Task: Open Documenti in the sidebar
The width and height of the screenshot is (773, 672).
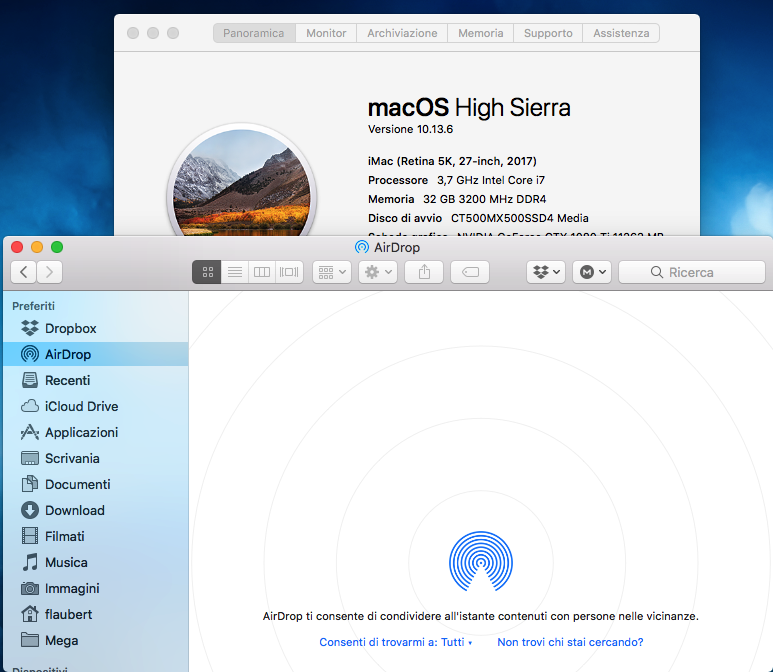Action: pos(96,484)
